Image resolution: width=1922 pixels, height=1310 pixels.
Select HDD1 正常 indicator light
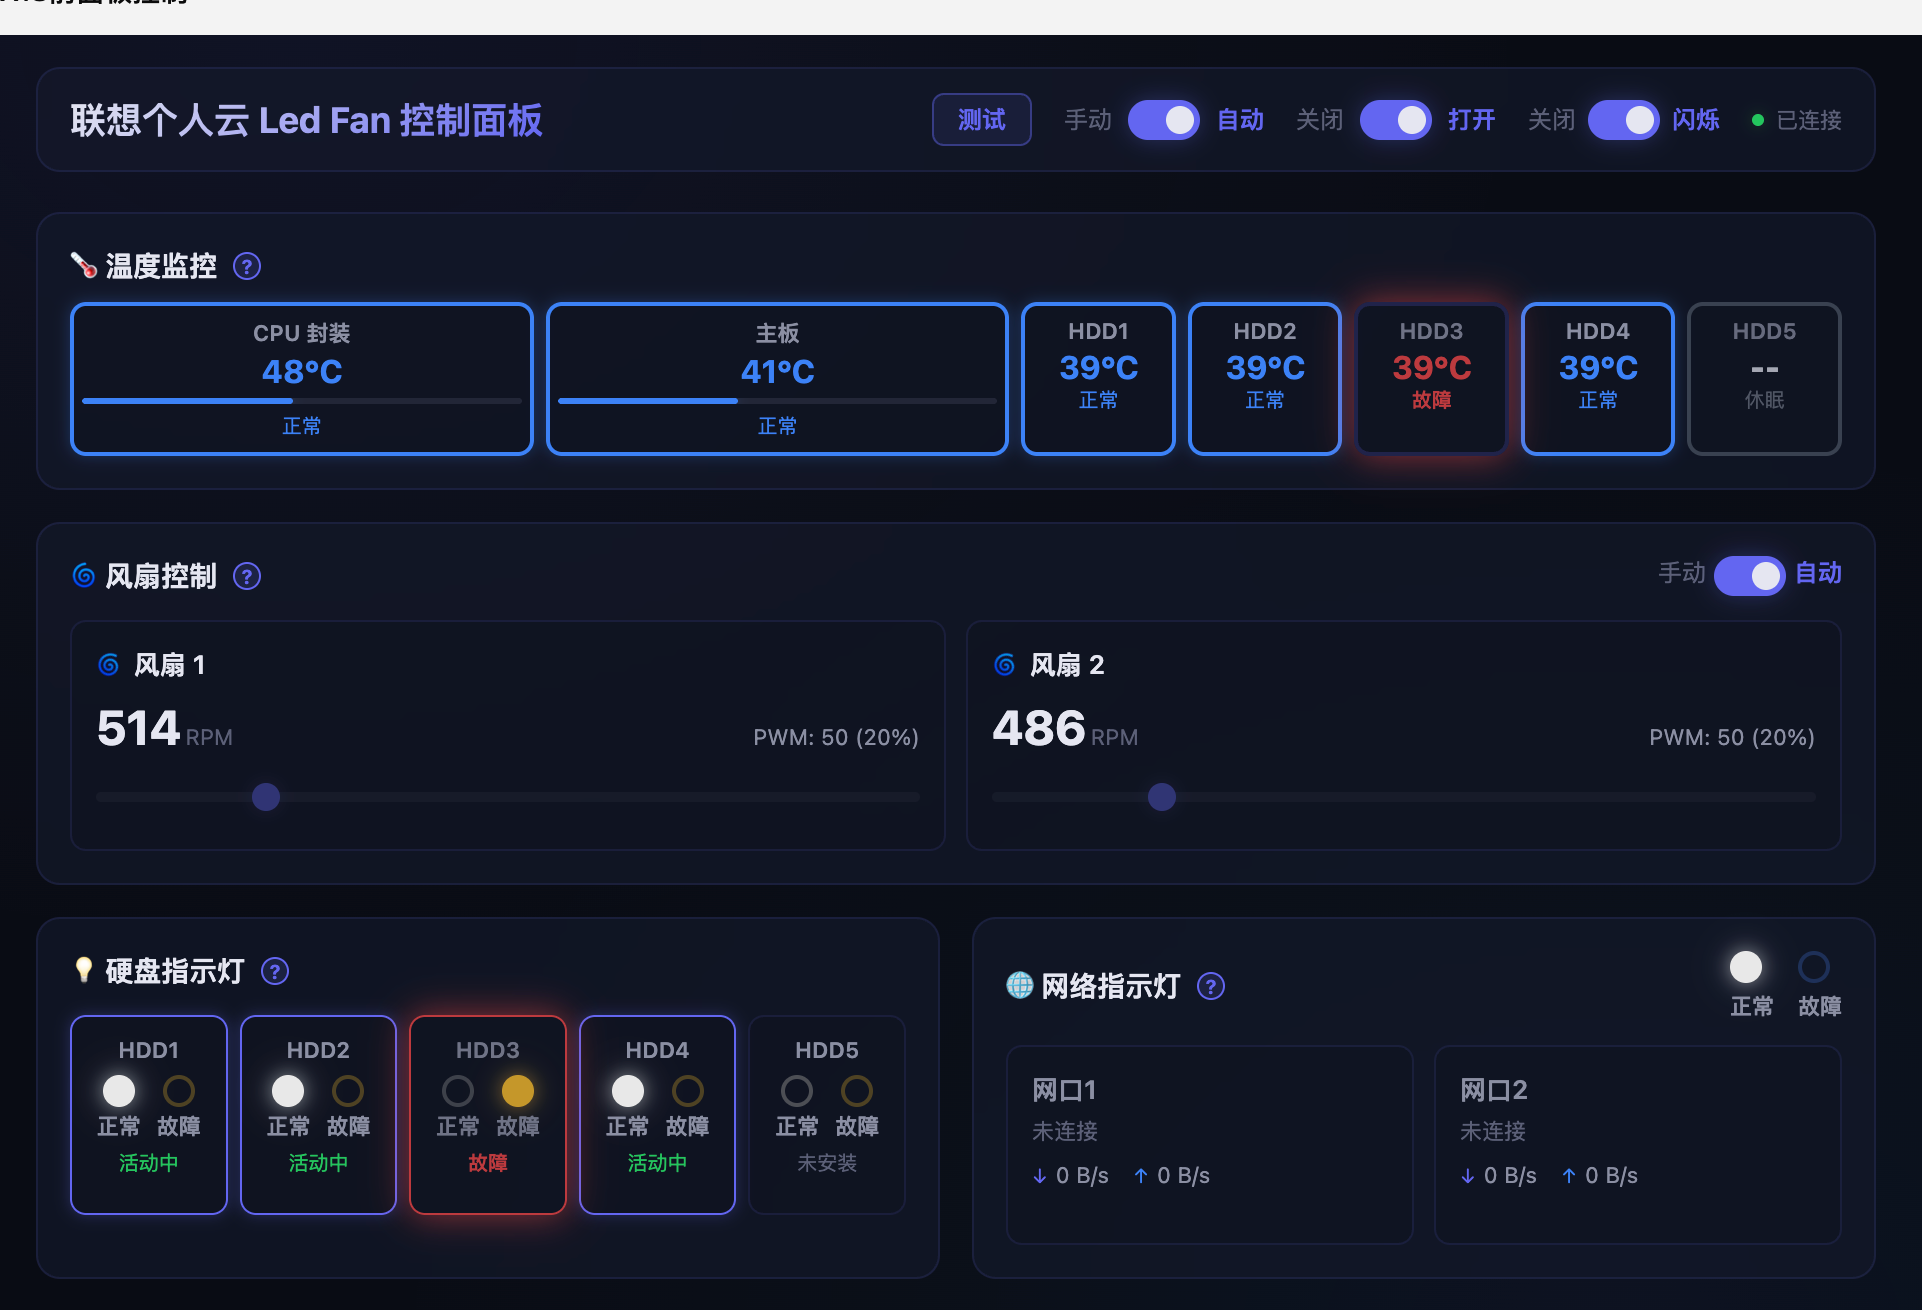click(x=119, y=1091)
